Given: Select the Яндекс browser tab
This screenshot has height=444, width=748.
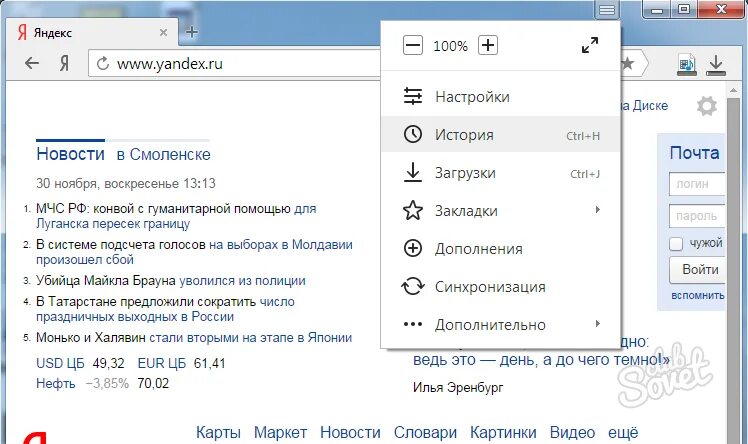Looking at the screenshot, I should [93, 32].
